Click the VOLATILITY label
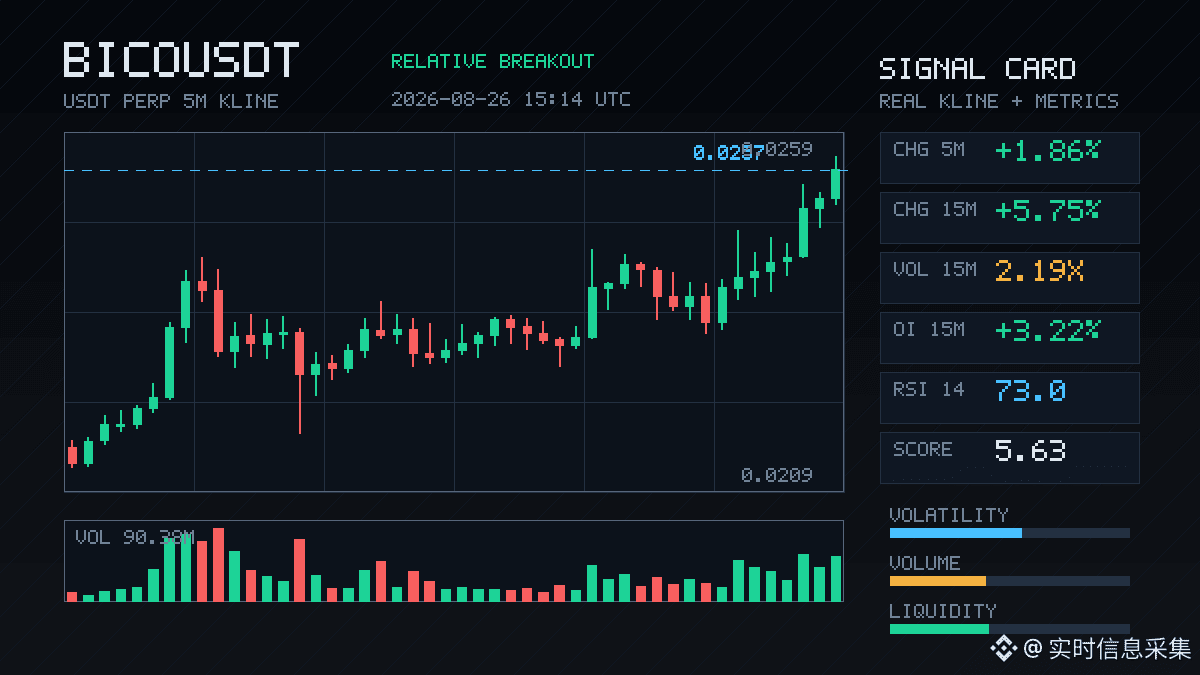Viewport: 1200px width, 675px height. click(949, 515)
